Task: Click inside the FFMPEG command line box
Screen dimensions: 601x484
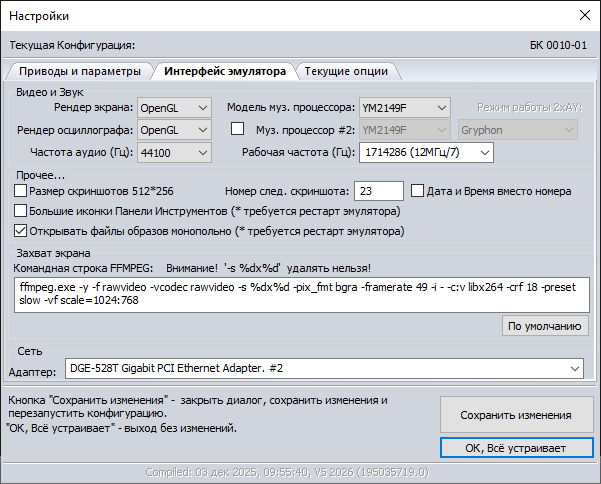Action: click(x=300, y=294)
